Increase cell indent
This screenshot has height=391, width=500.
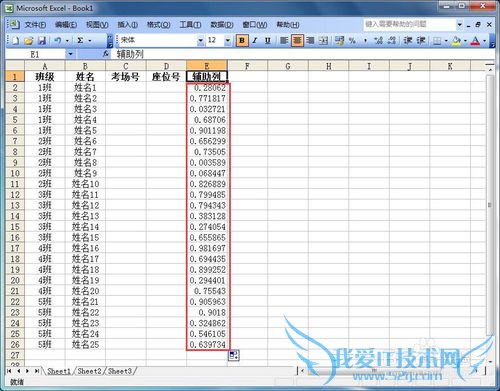421,41
